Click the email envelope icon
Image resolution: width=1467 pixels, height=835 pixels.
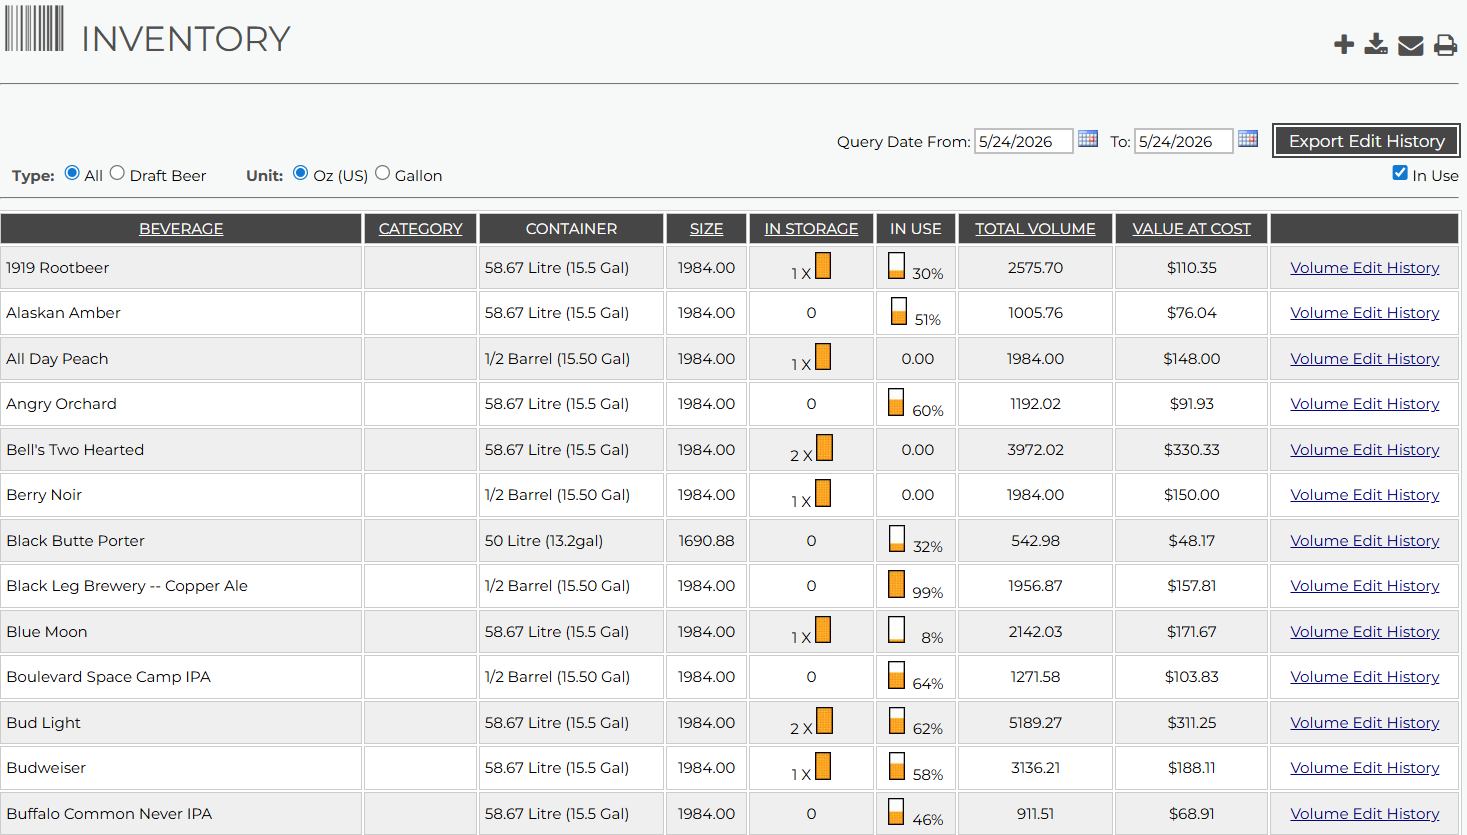(x=1411, y=45)
